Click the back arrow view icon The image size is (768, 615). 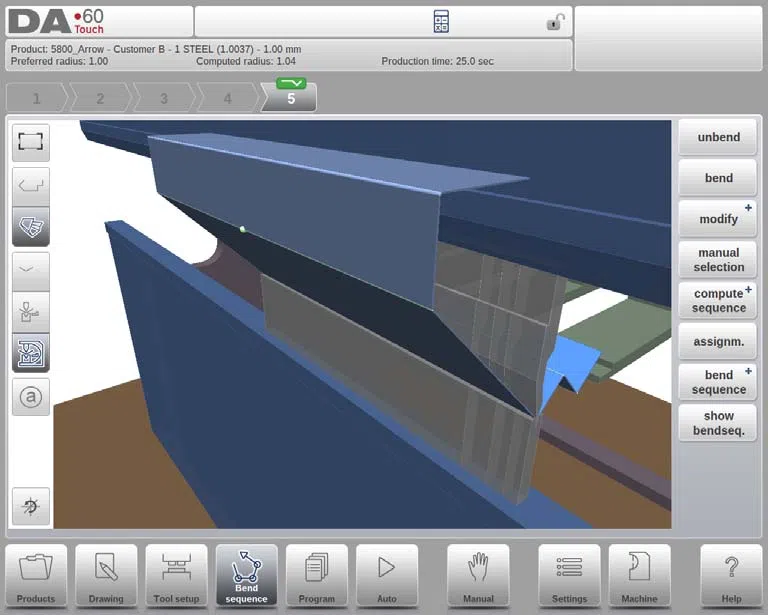point(30,186)
